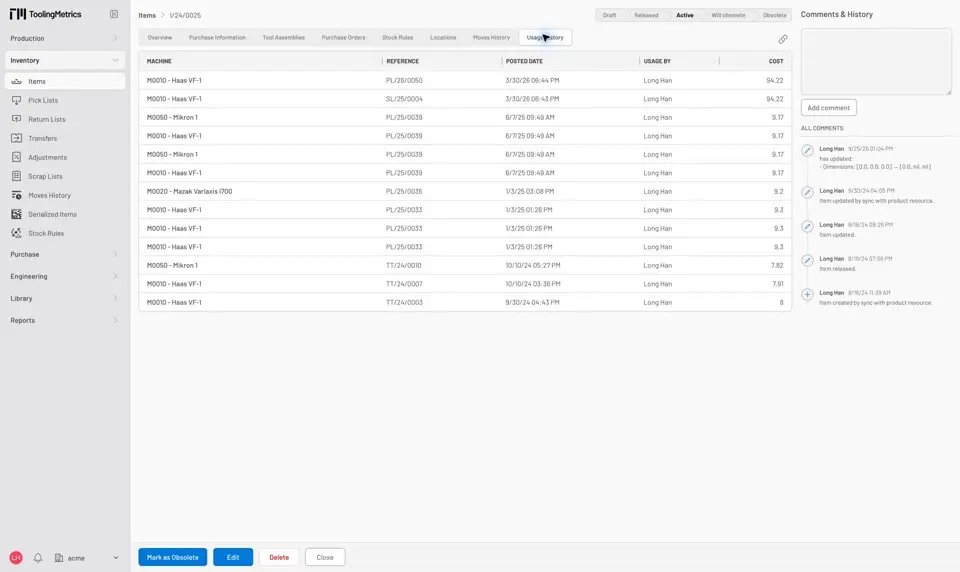Viewport: 960px width, 572px height.
Task: Click reference TT/24/0010
Action: tap(403, 265)
